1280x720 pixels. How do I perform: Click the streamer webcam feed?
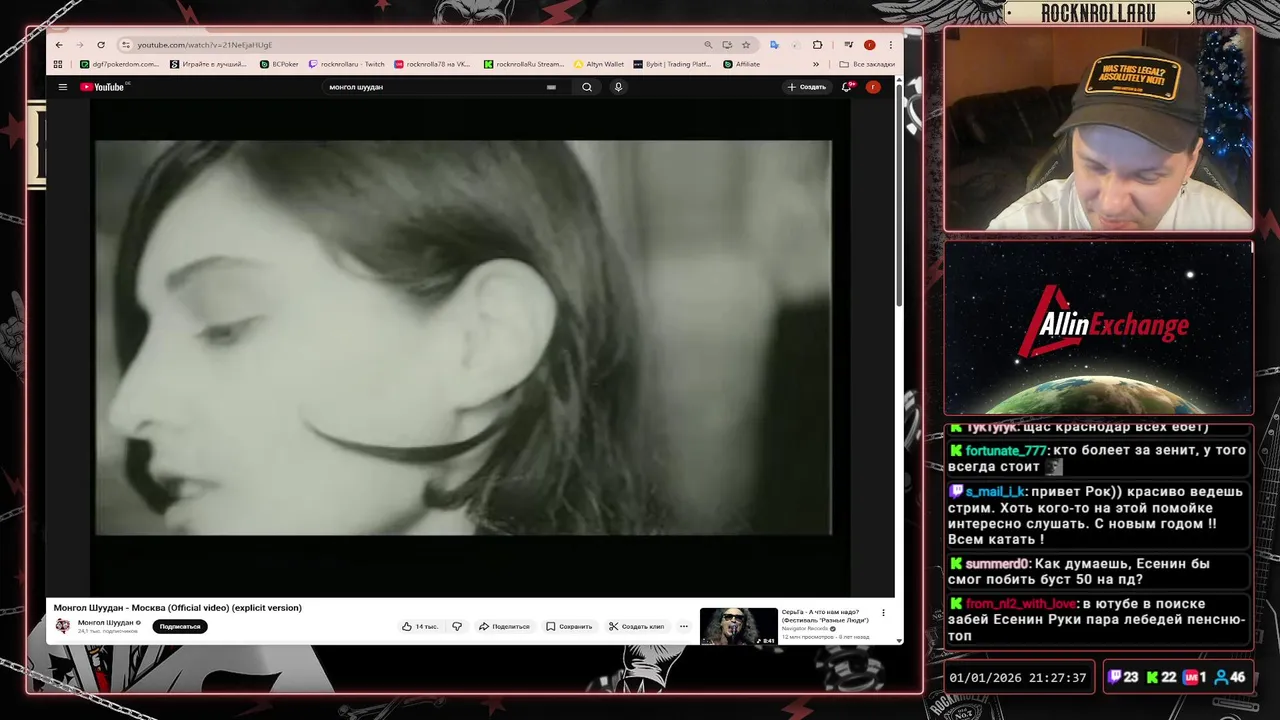click(1099, 129)
